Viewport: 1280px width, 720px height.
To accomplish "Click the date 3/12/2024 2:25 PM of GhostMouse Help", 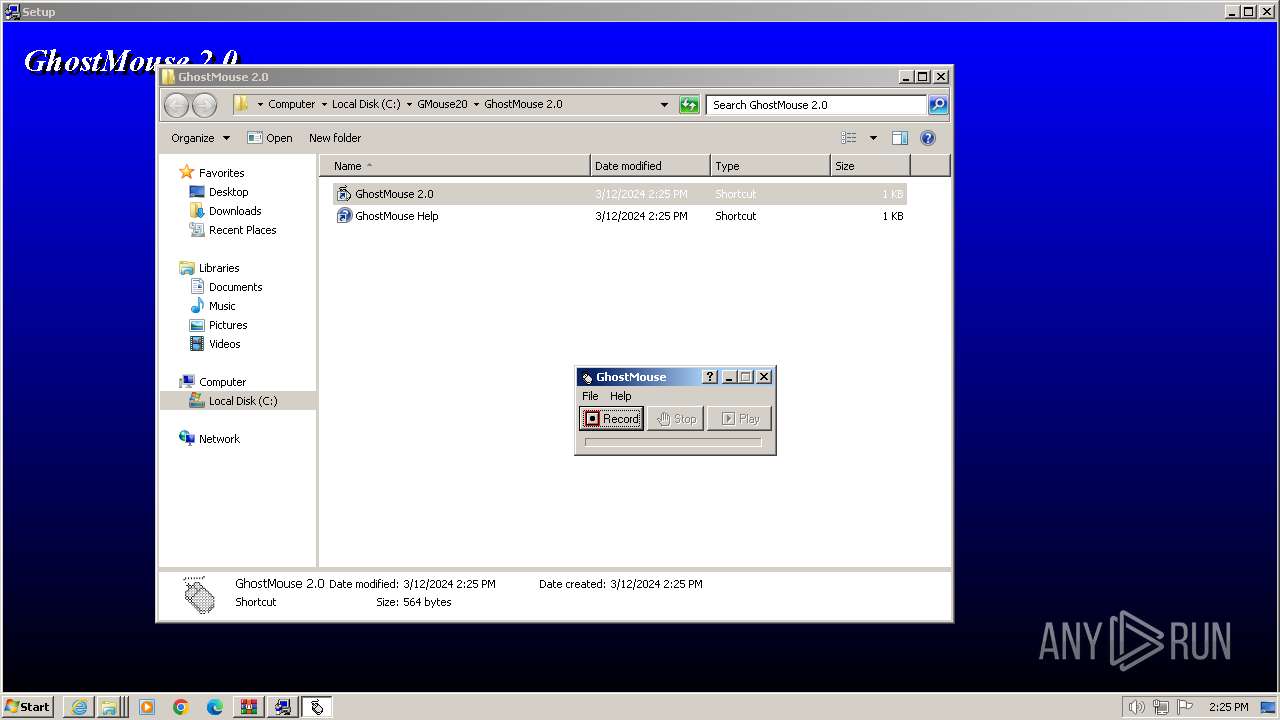I will pos(641,216).
